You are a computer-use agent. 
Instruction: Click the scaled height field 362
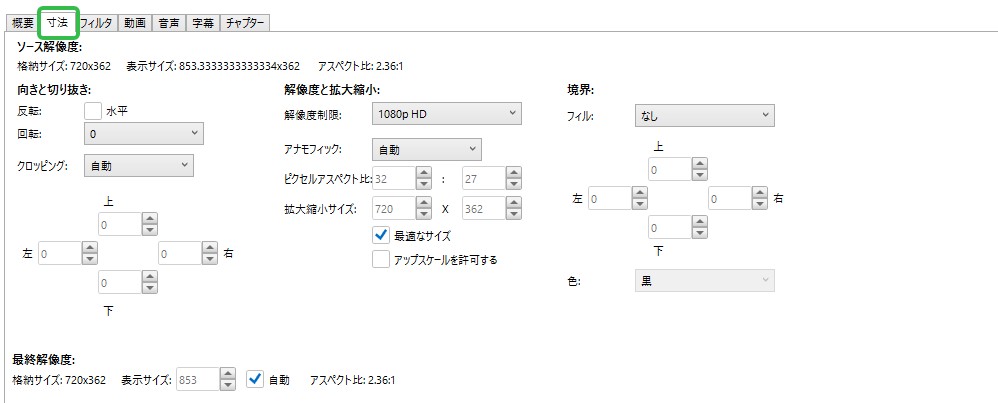(x=484, y=208)
